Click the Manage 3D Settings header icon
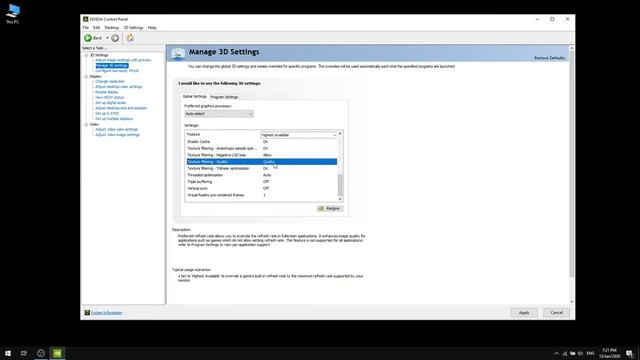The width and height of the screenshot is (640, 360). click(178, 53)
